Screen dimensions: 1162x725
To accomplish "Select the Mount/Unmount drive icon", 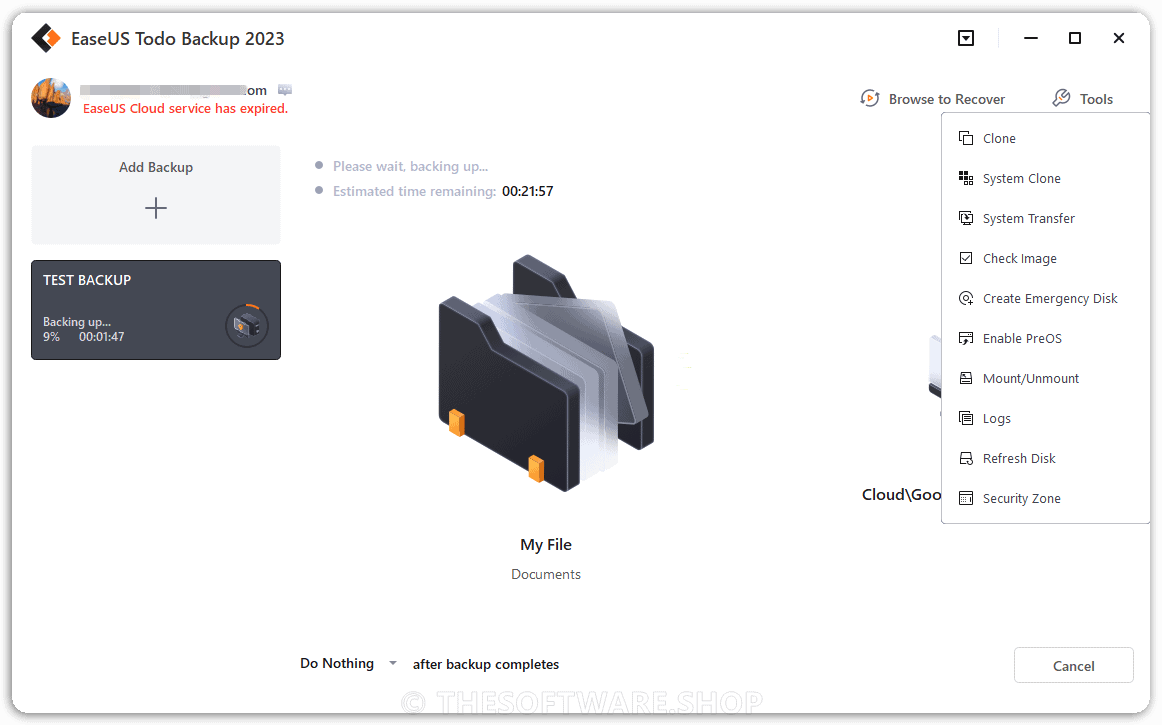I will (966, 379).
